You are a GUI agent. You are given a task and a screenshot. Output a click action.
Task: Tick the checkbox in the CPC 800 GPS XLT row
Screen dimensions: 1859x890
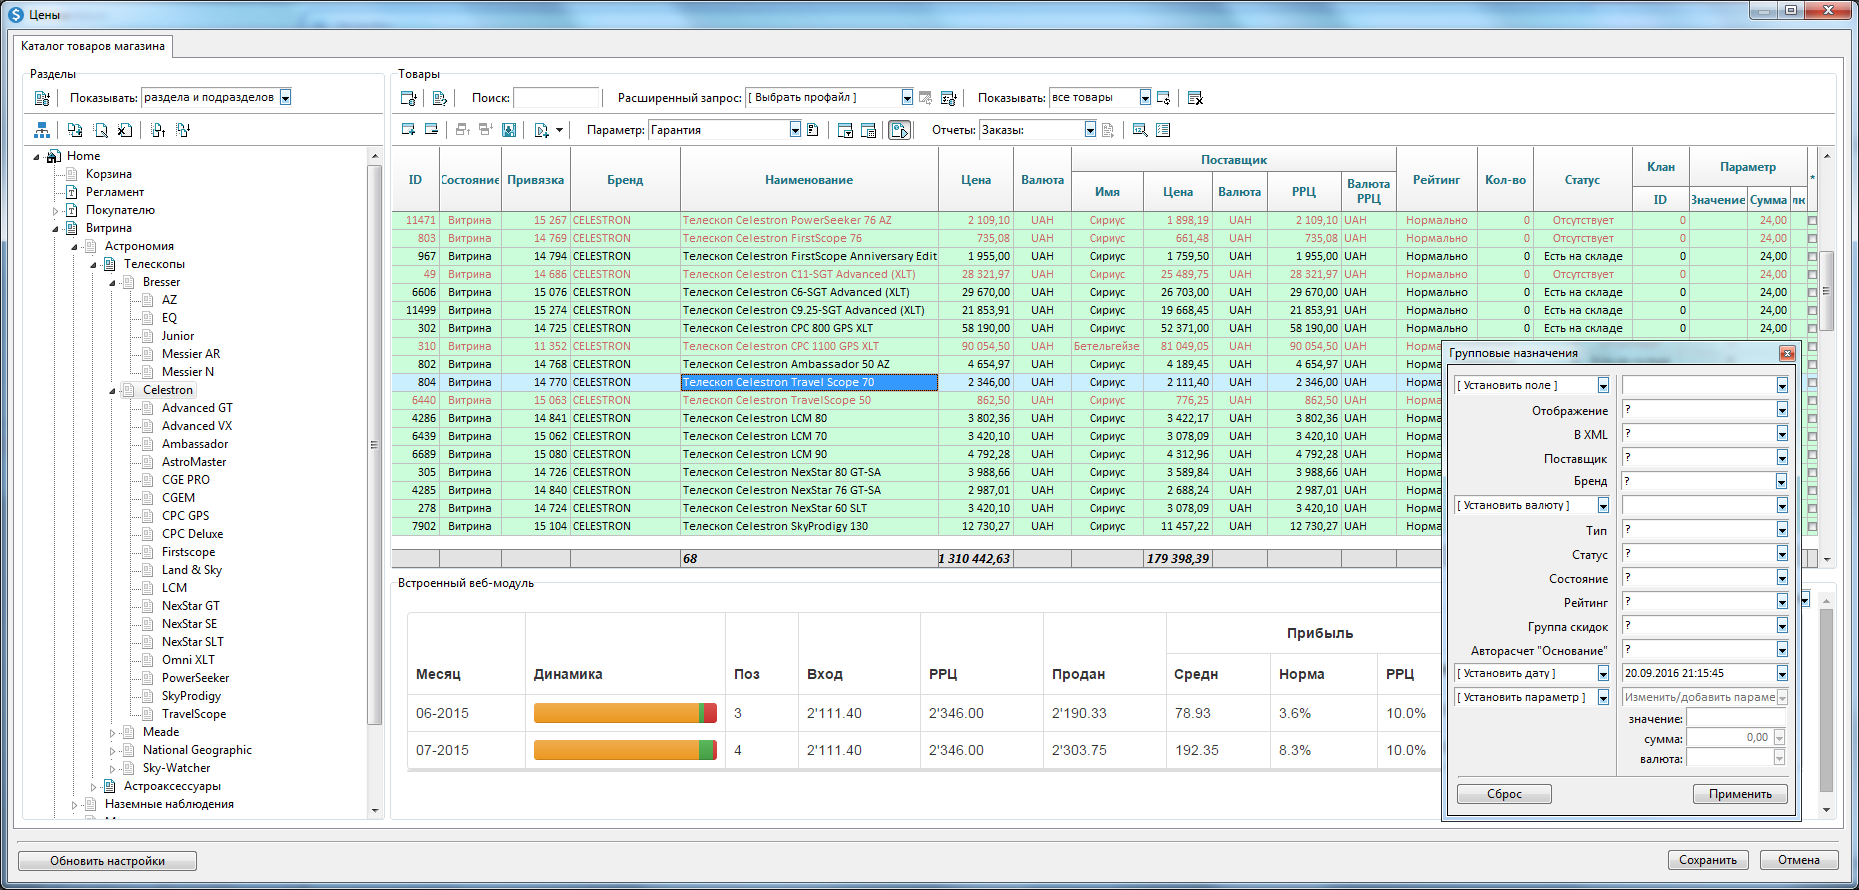tap(1812, 329)
